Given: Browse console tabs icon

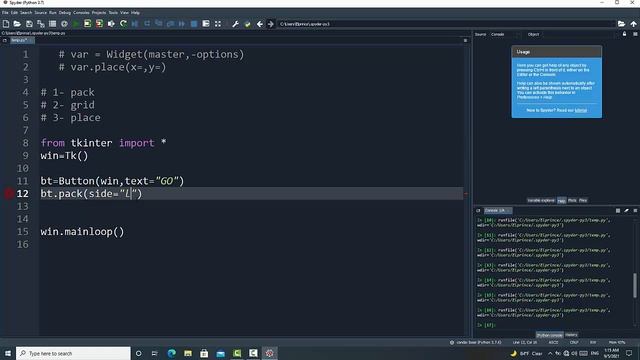Looking at the screenshot, I should (x=478, y=211).
